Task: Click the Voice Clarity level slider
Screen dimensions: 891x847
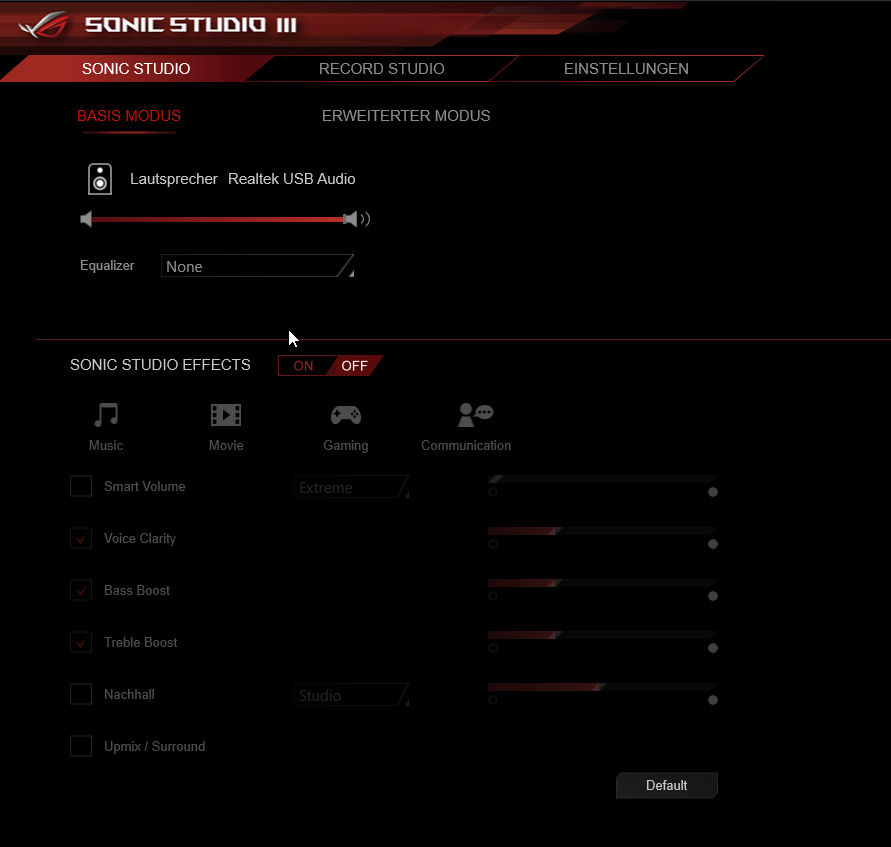Action: coord(602,531)
